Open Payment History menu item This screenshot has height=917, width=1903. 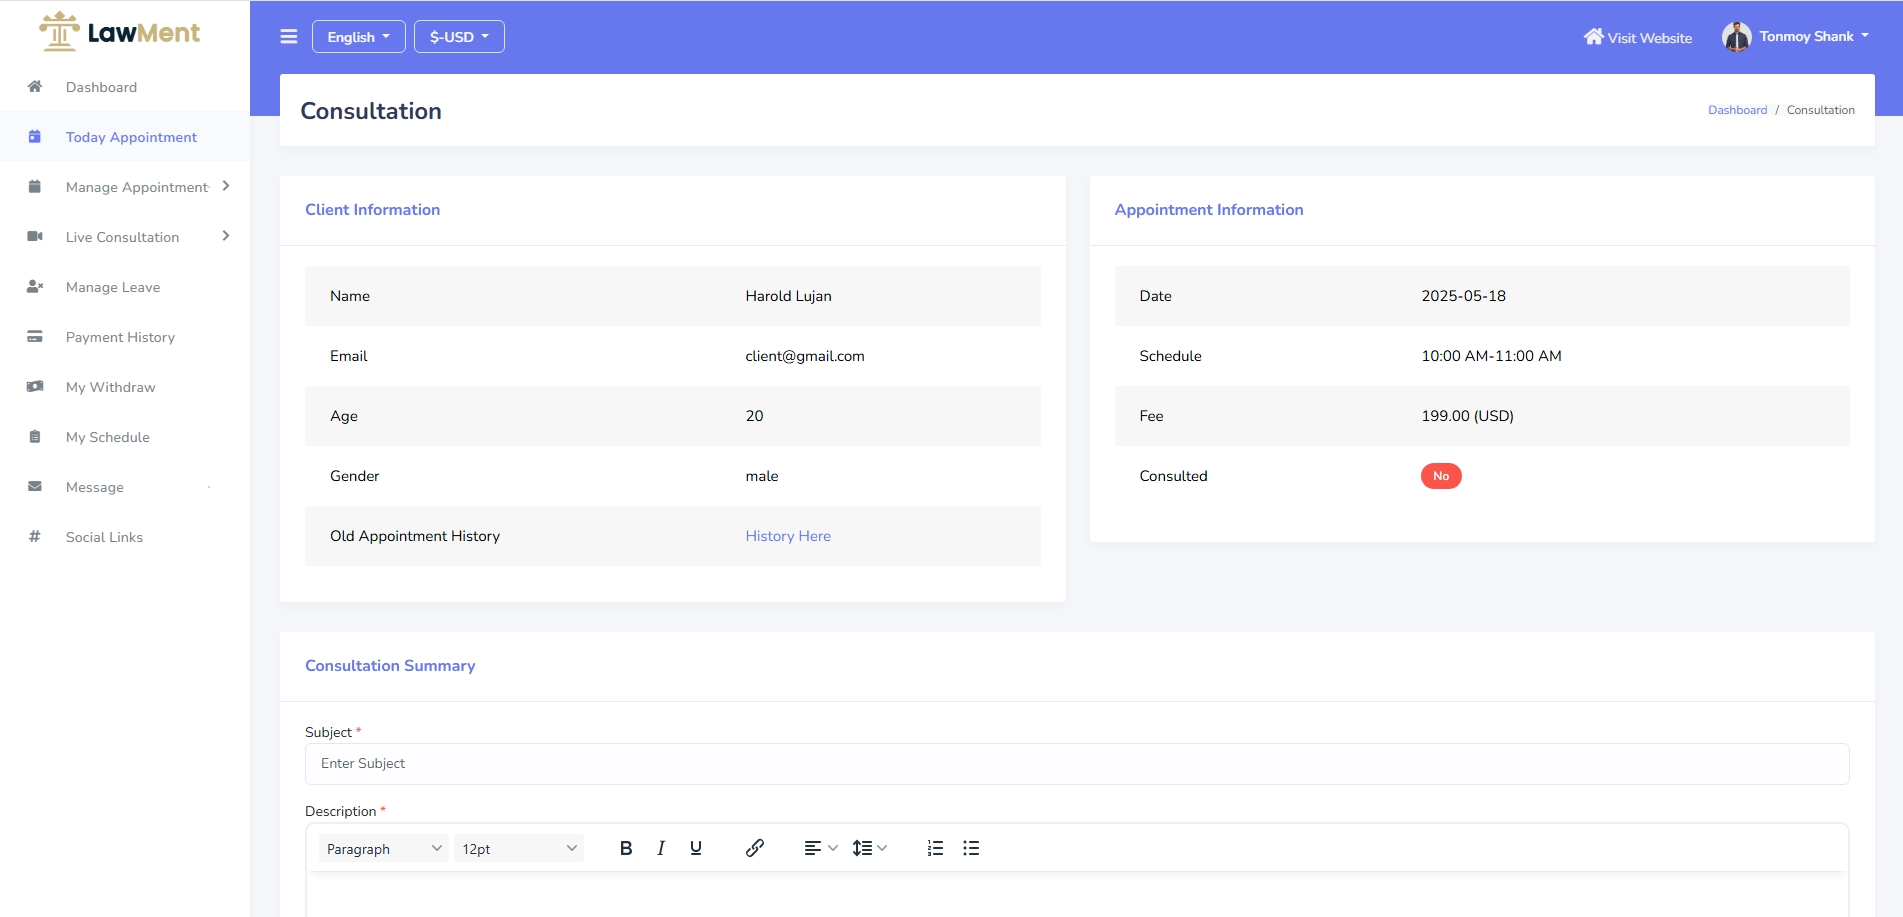120,337
